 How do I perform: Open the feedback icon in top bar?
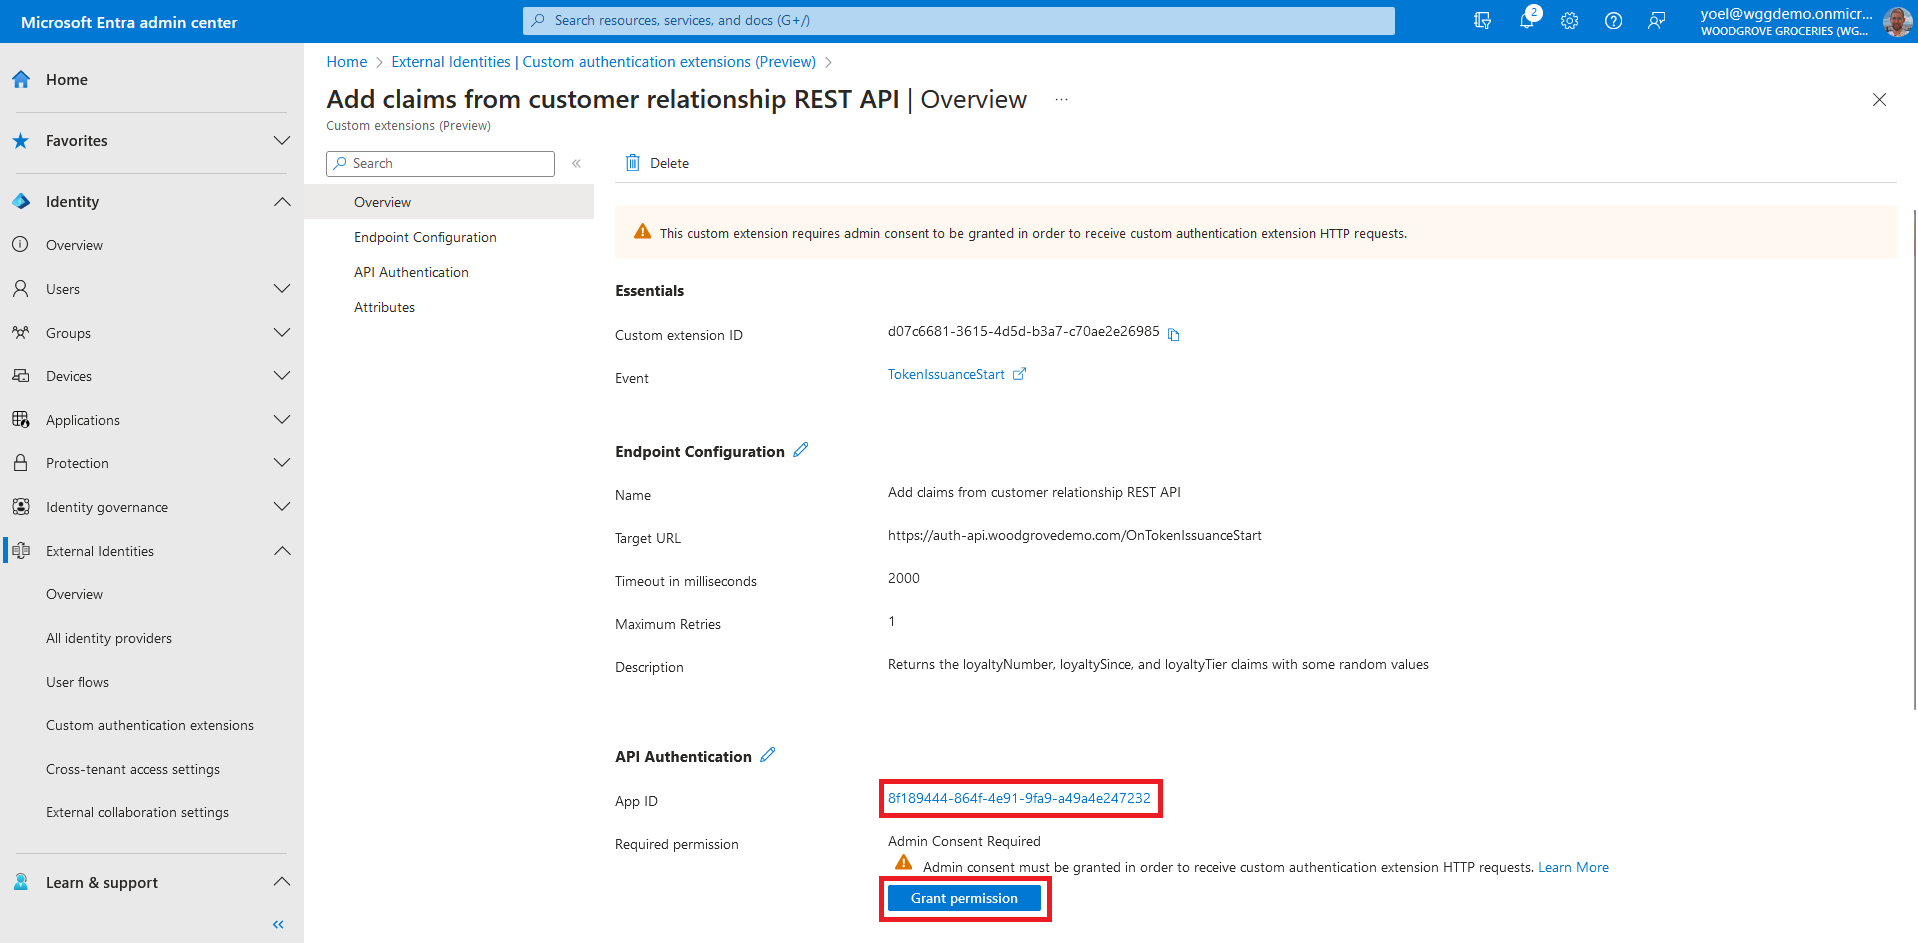coord(1656,21)
